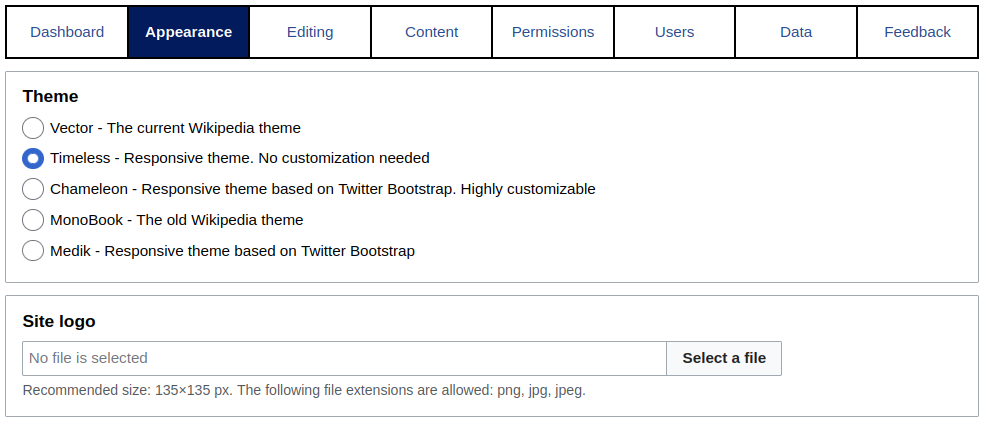Pick the Chameleon theme radio button
The image size is (985, 422).
(x=33, y=189)
